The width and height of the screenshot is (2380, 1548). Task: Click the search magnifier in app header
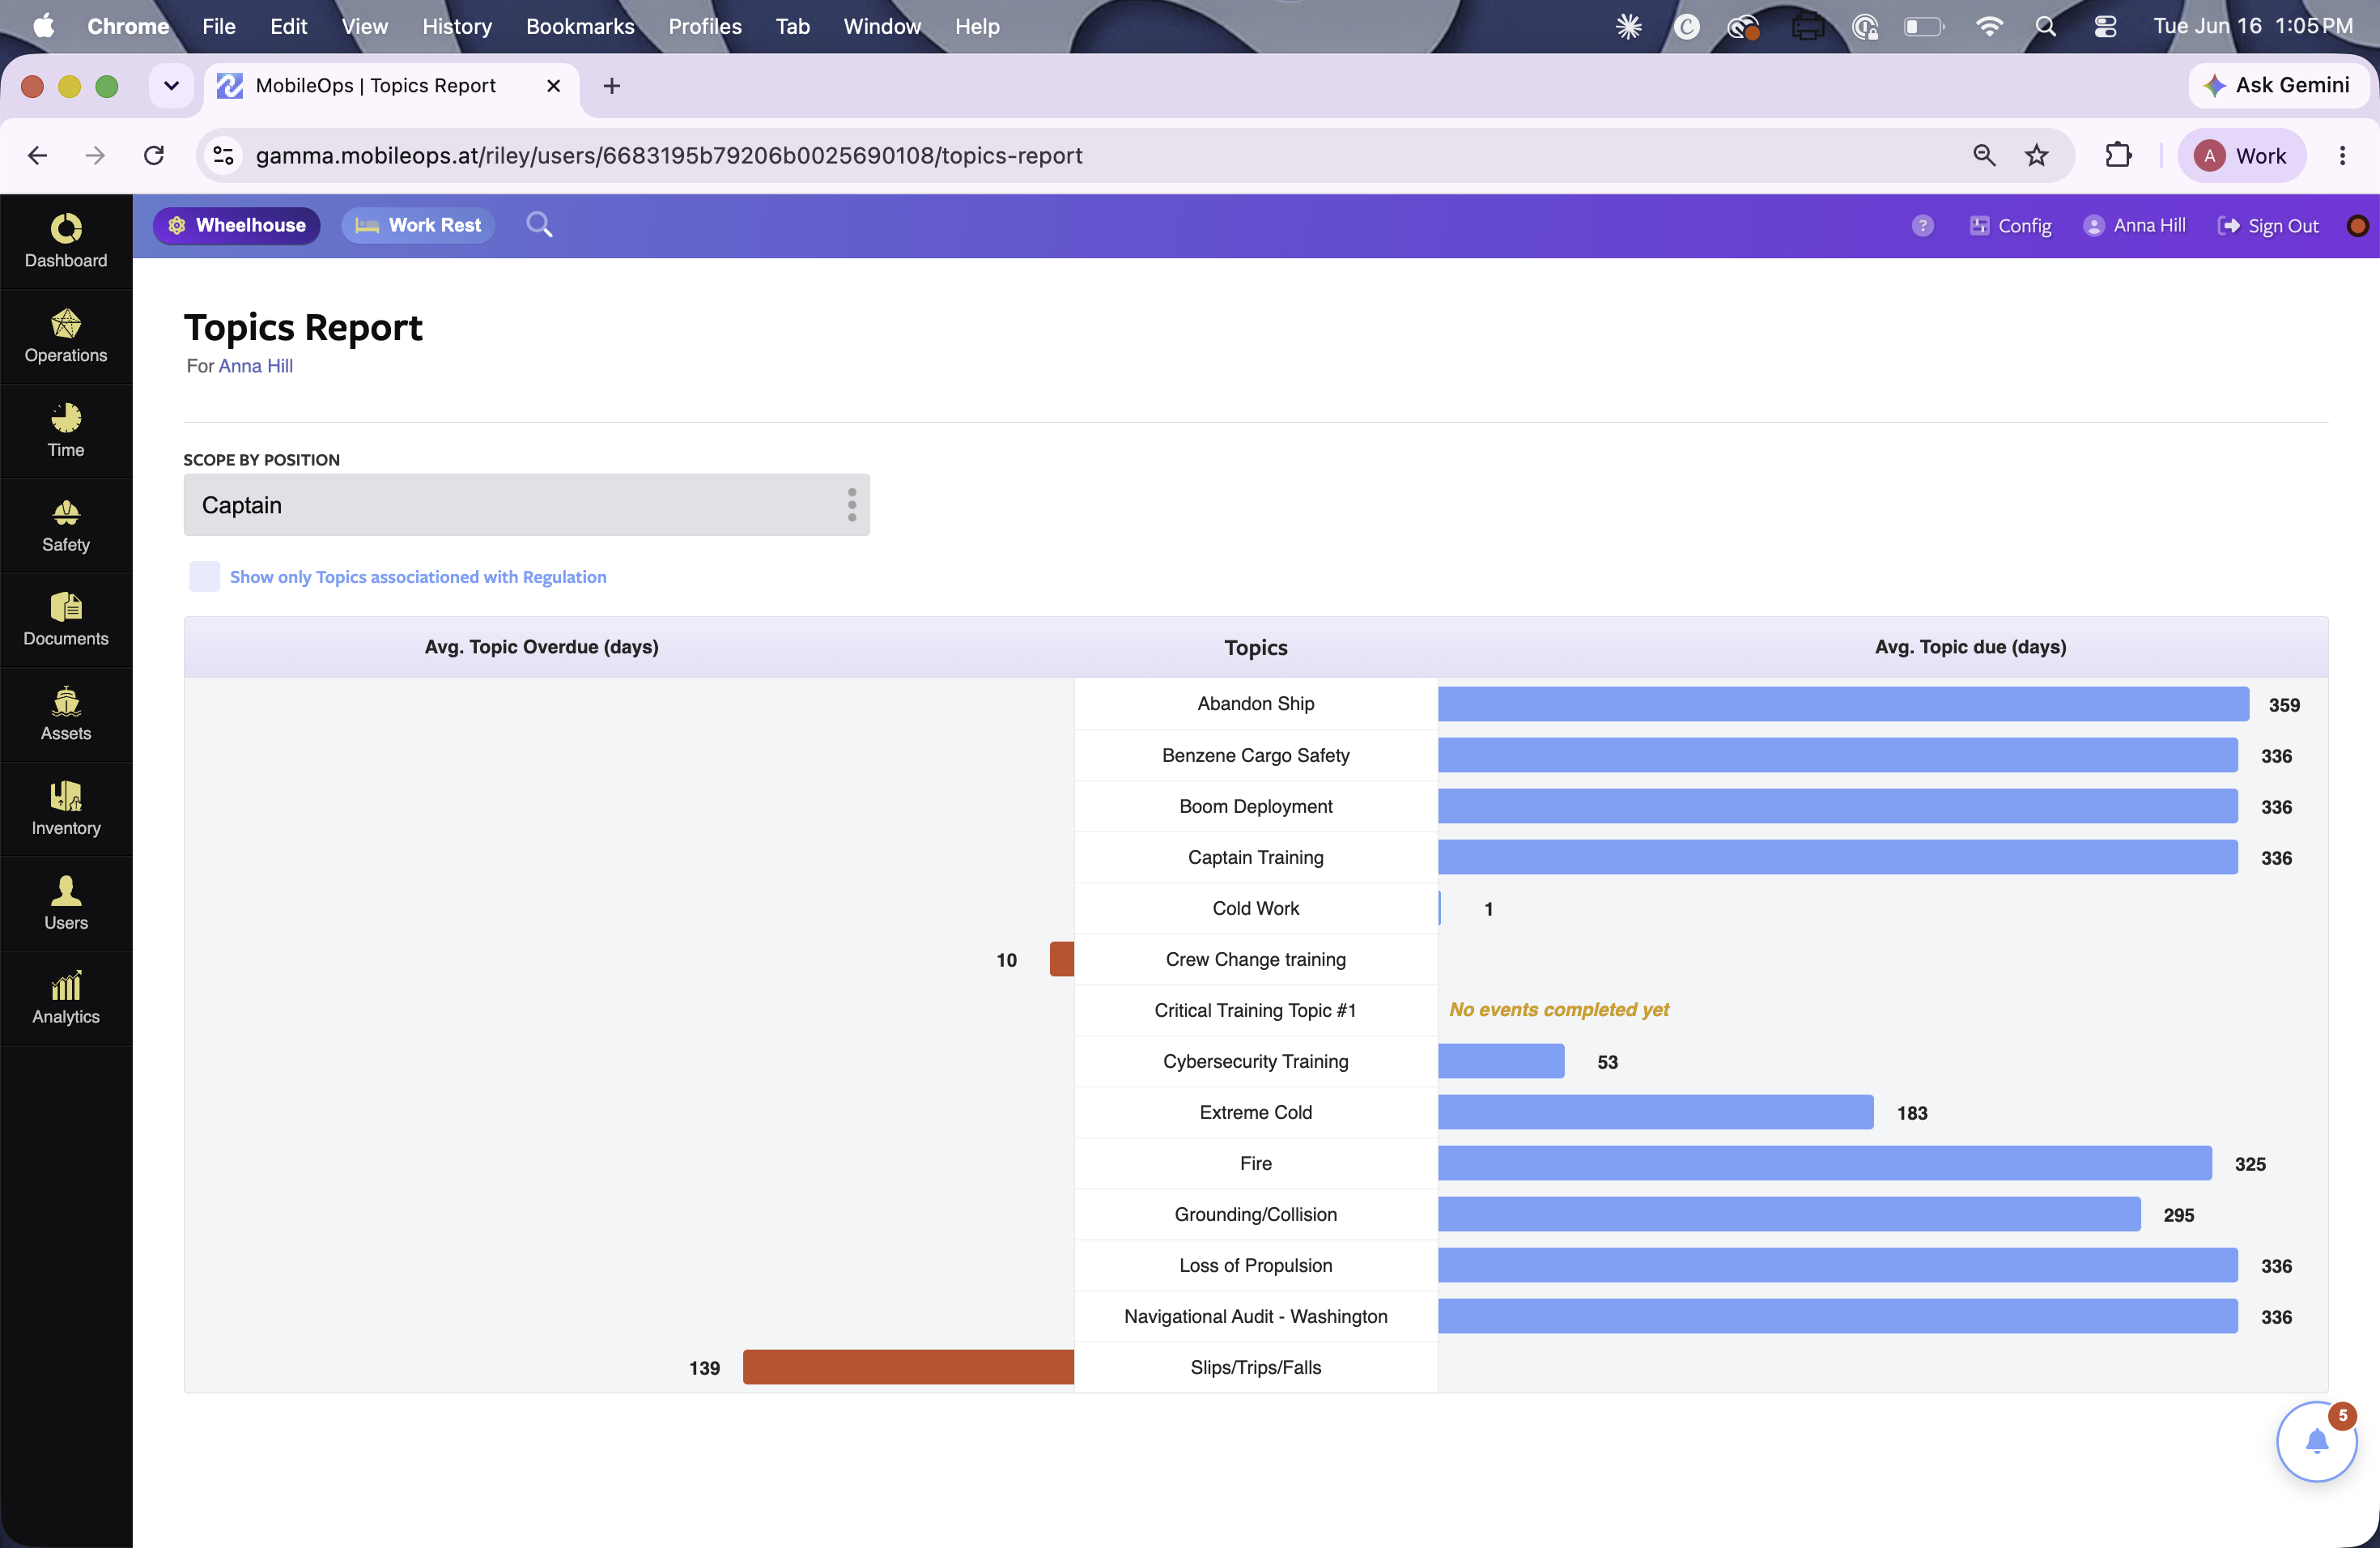point(539,225)
